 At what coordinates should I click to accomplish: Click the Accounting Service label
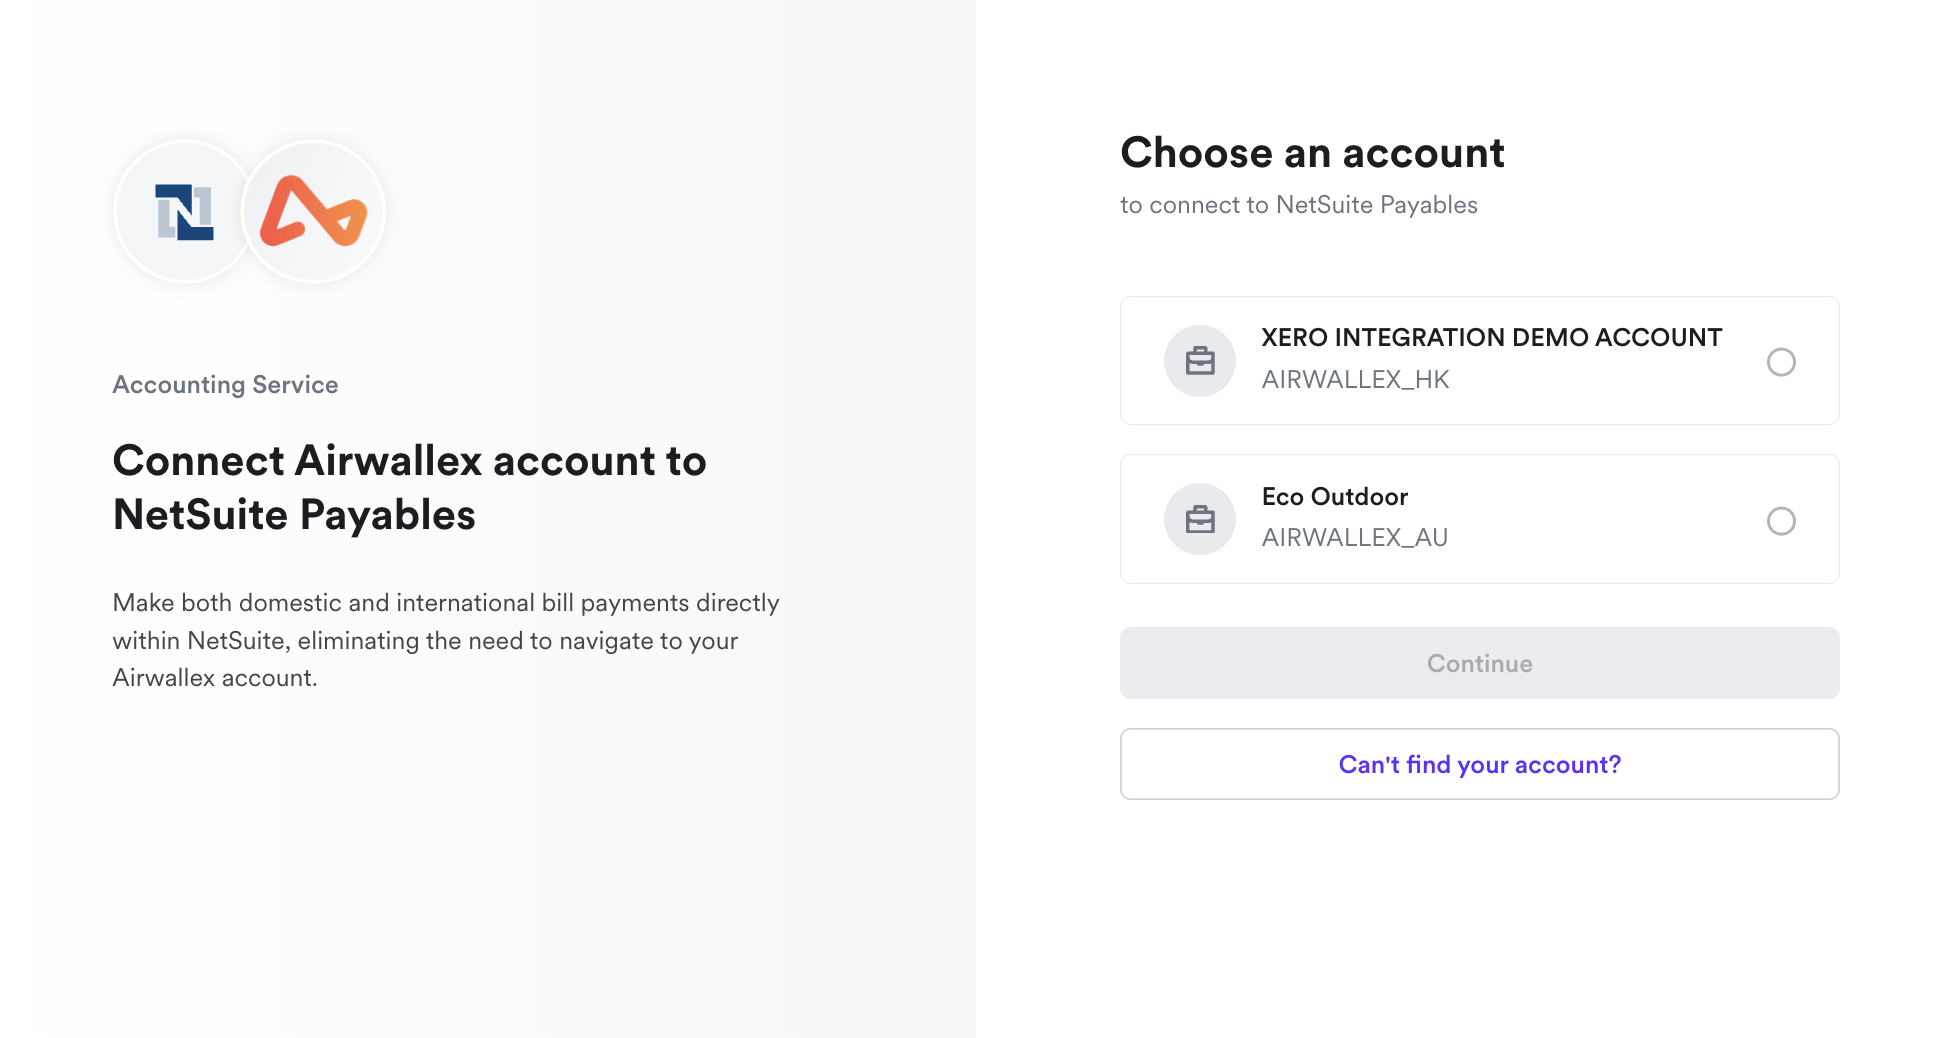coord(225,384)
